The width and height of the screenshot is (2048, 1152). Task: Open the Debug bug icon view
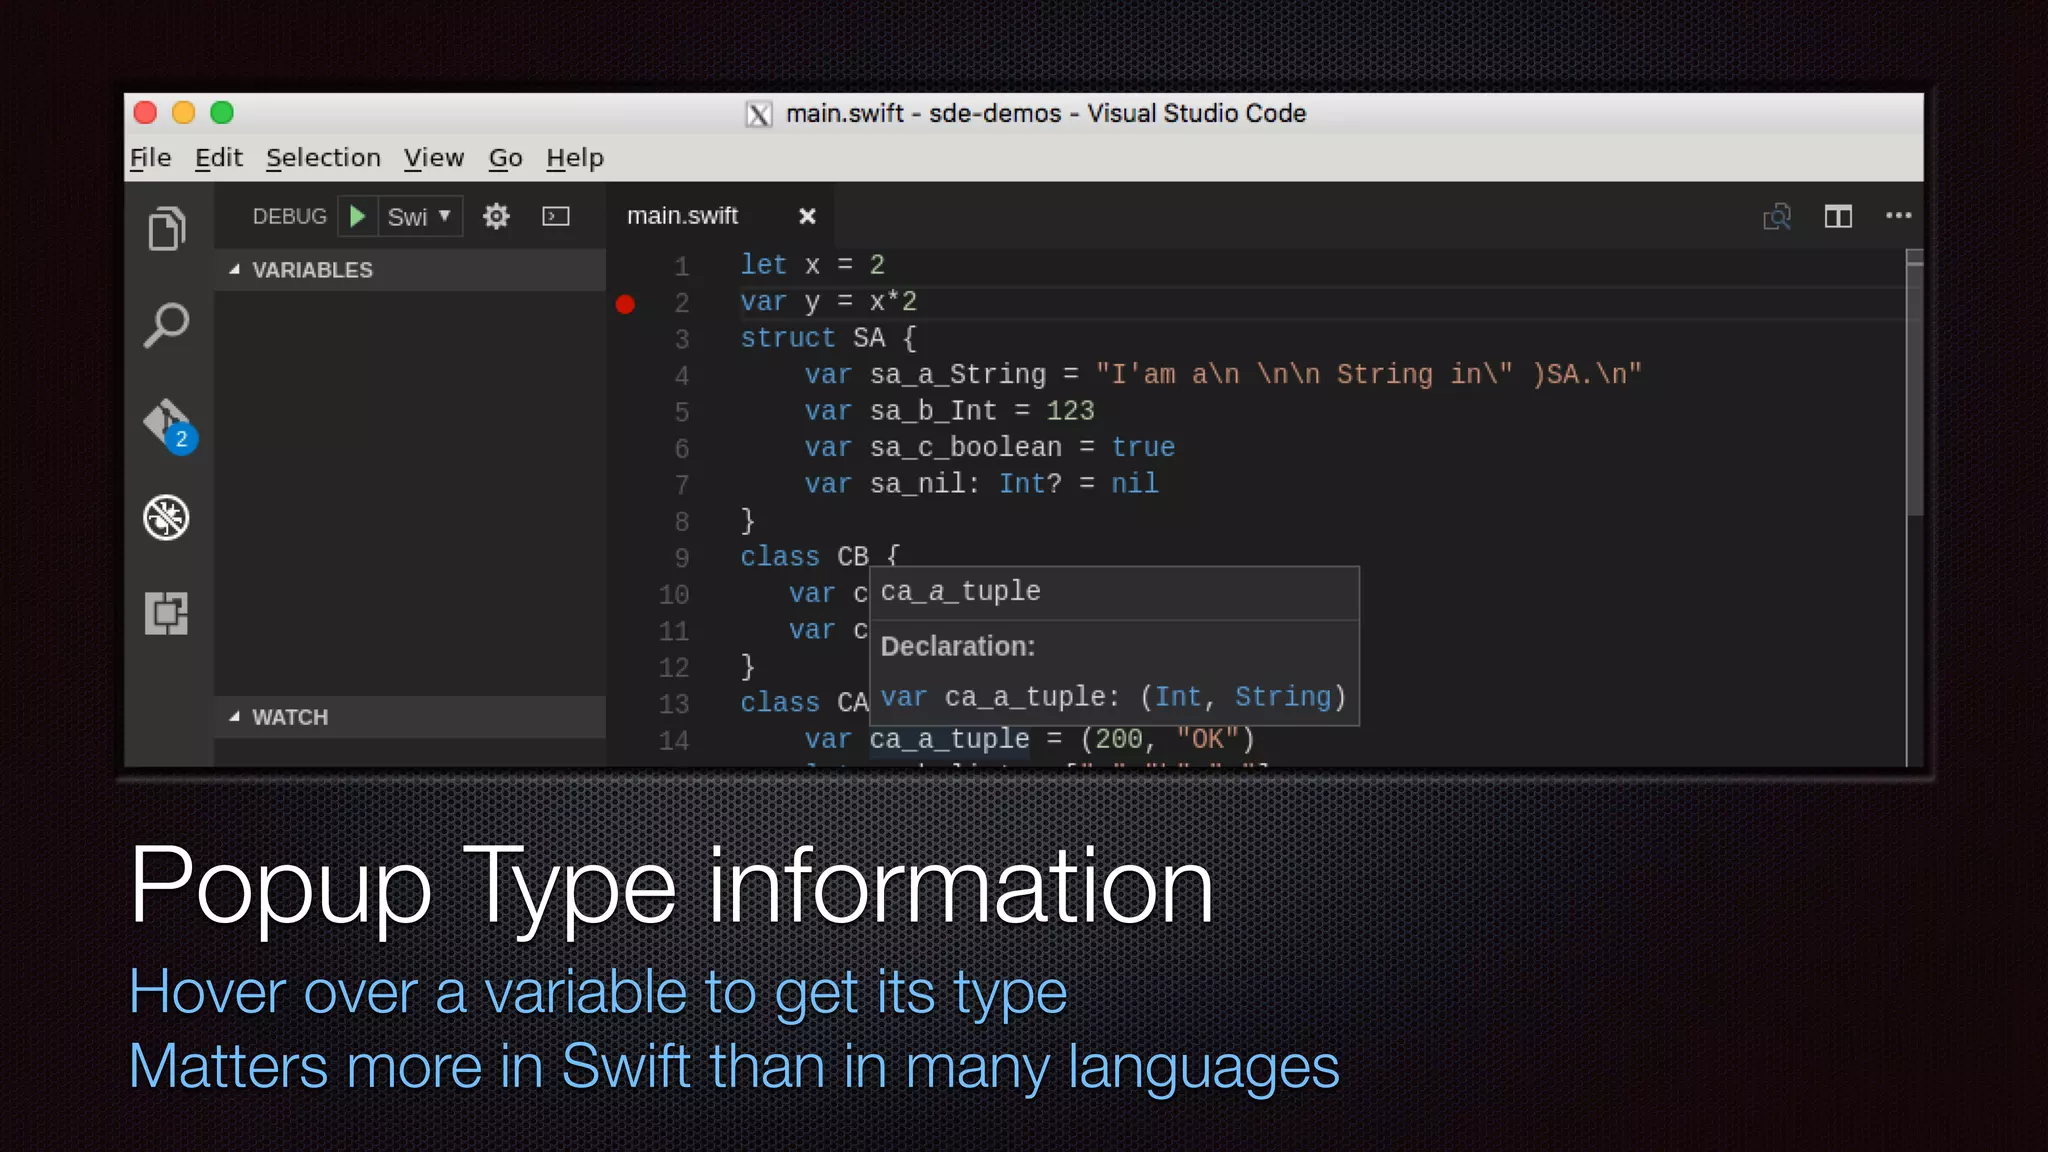166,518
